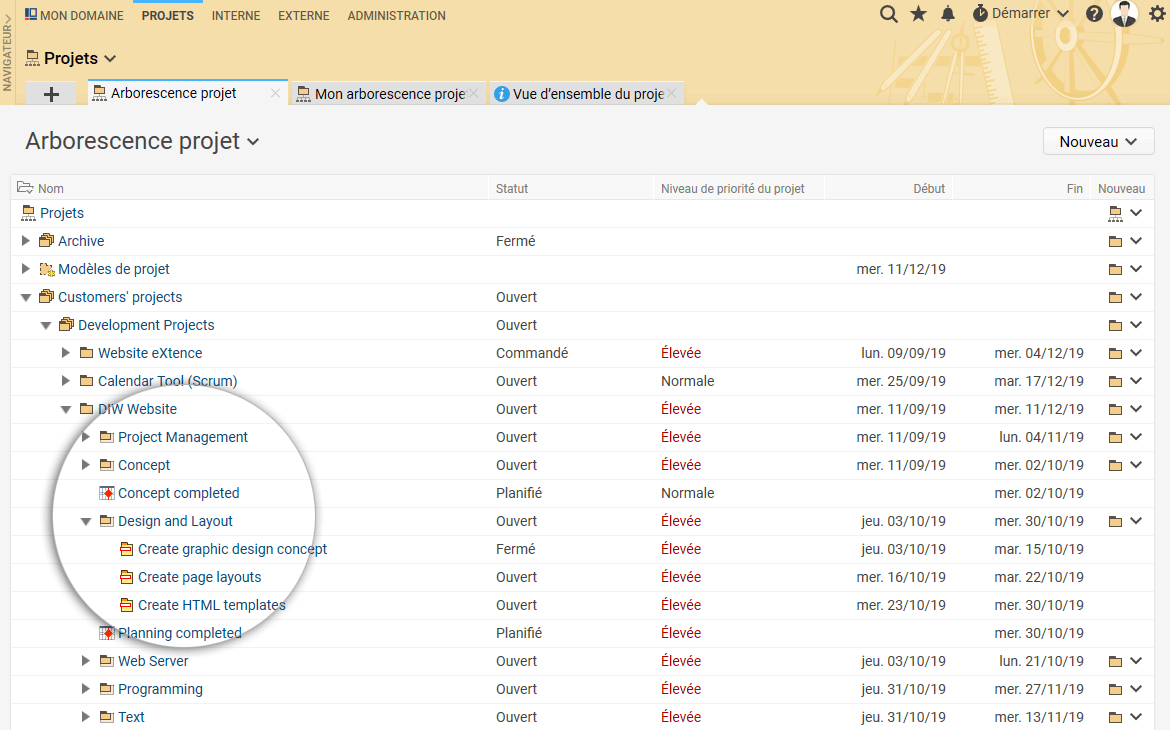Click the favorites star icon
Screen dimensions: 1170x730
918,14
